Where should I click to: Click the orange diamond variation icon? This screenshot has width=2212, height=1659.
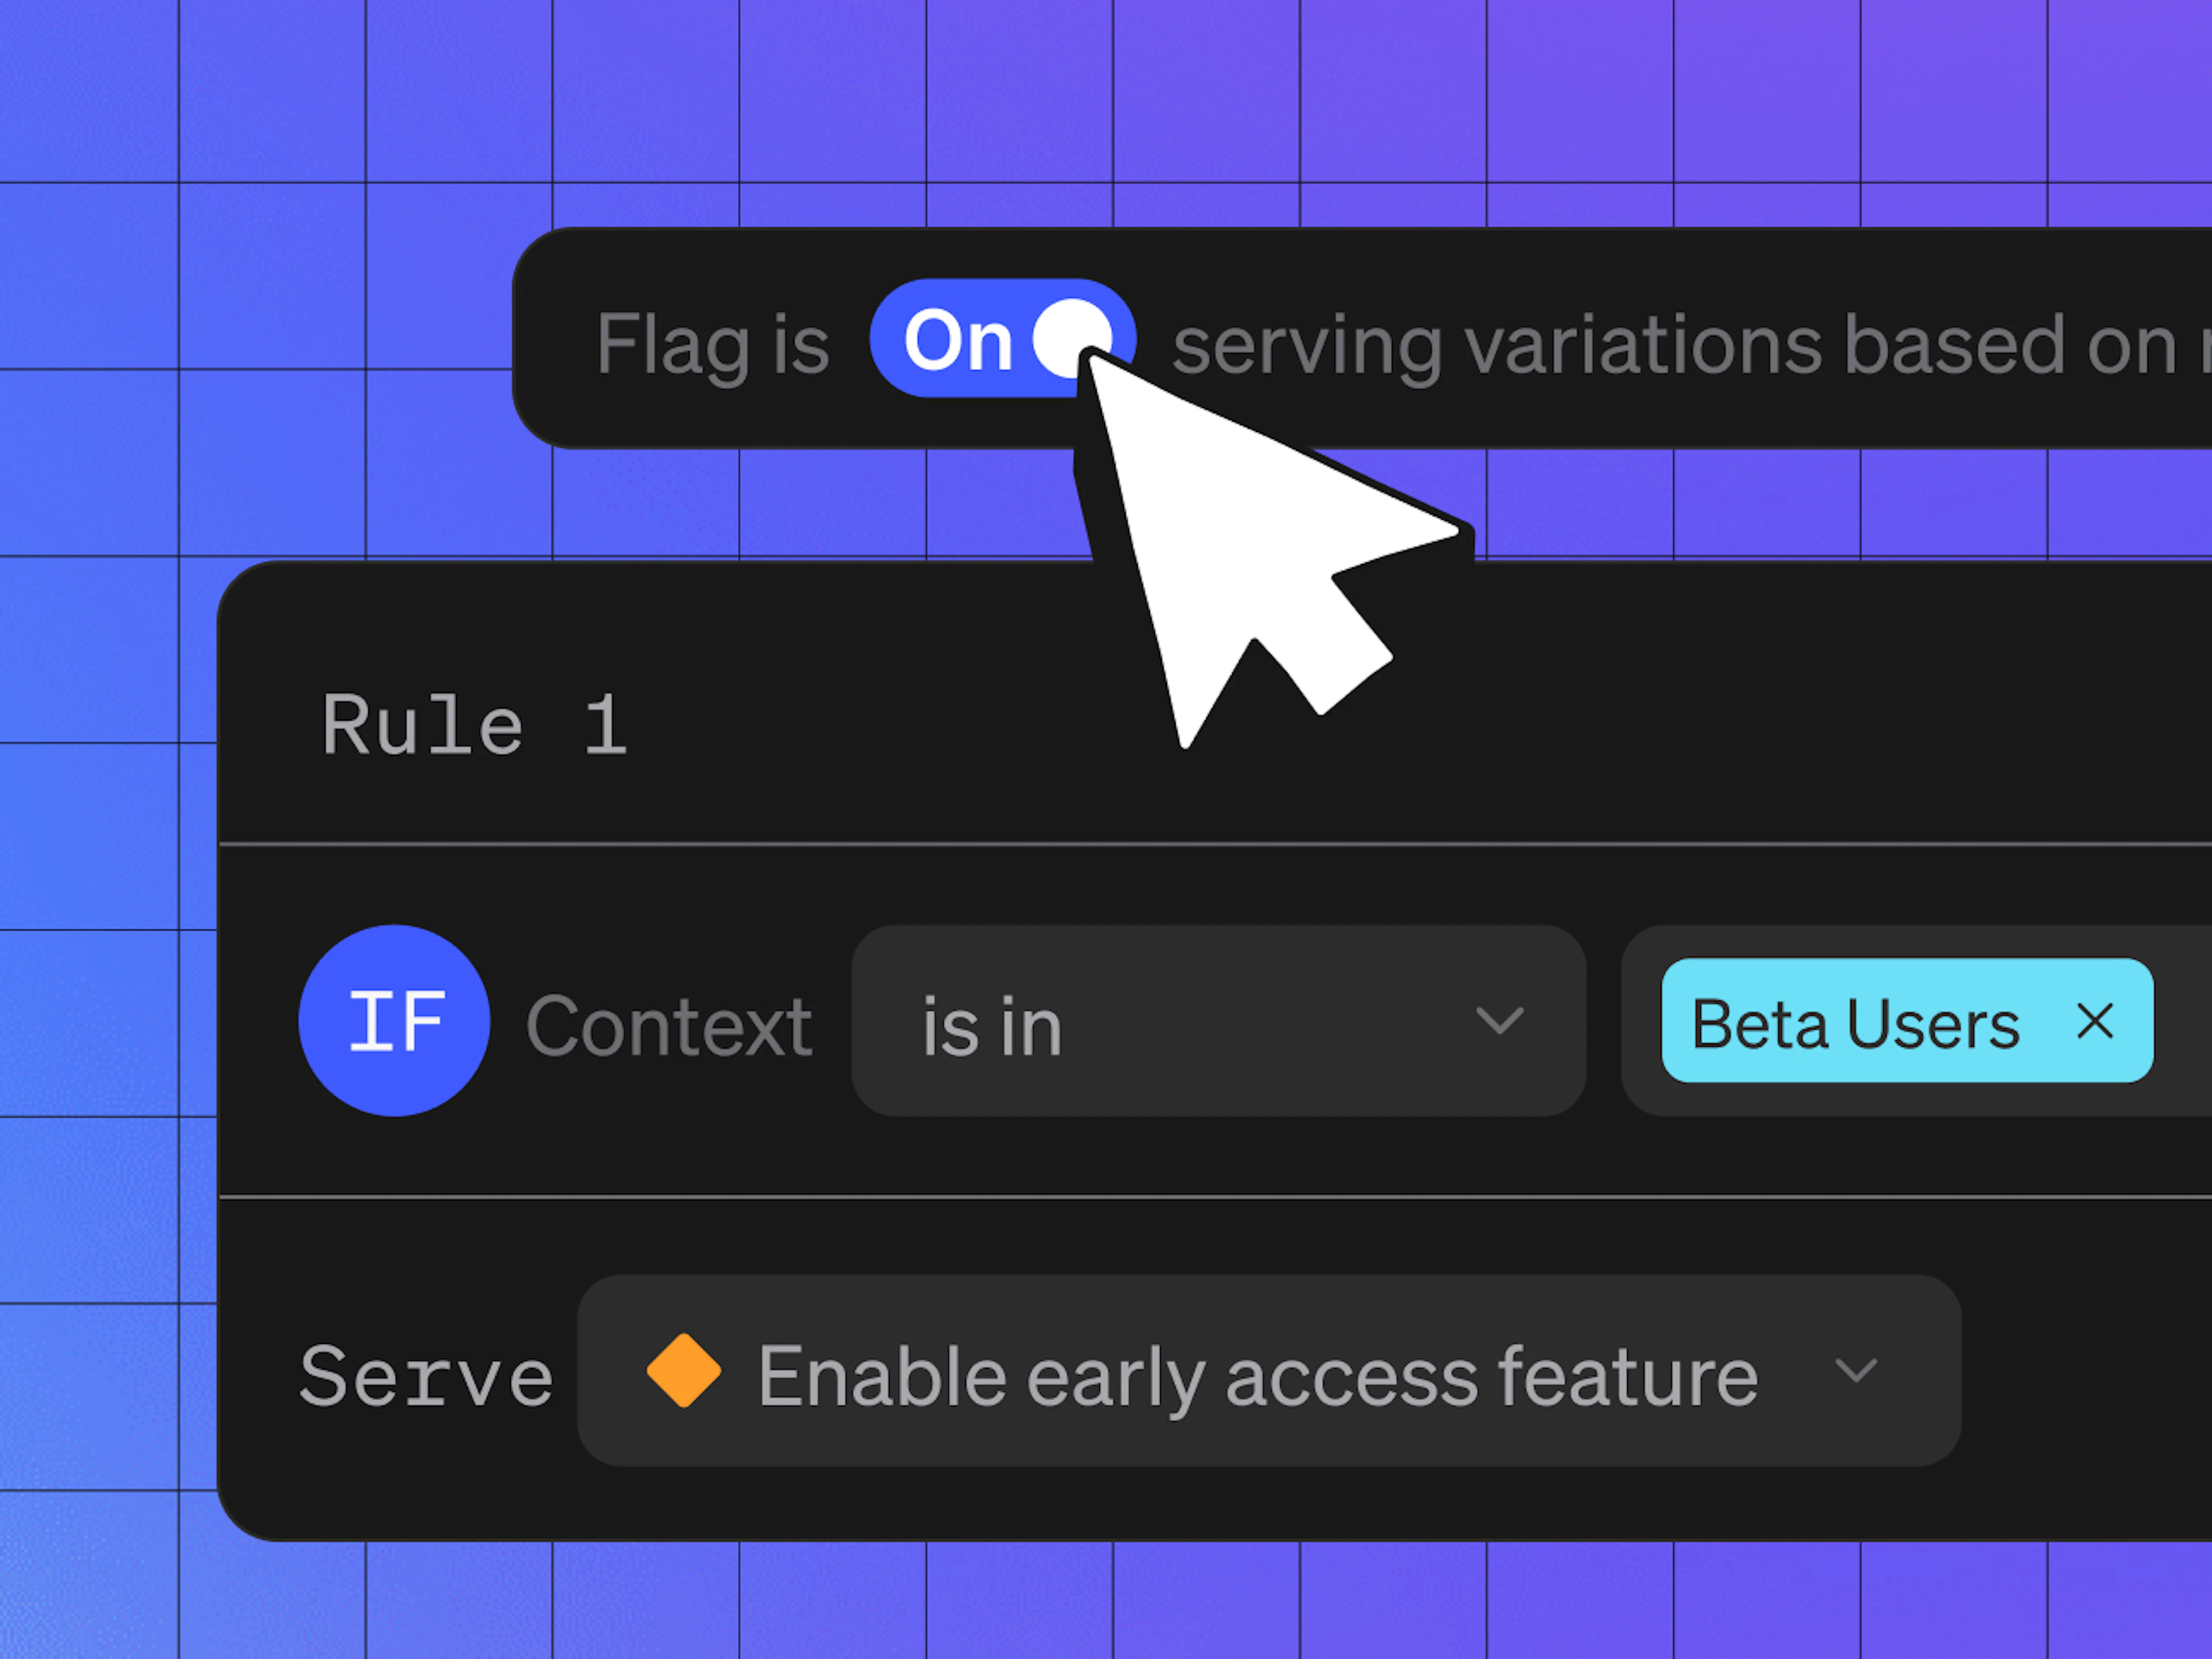coord(684,1370)
